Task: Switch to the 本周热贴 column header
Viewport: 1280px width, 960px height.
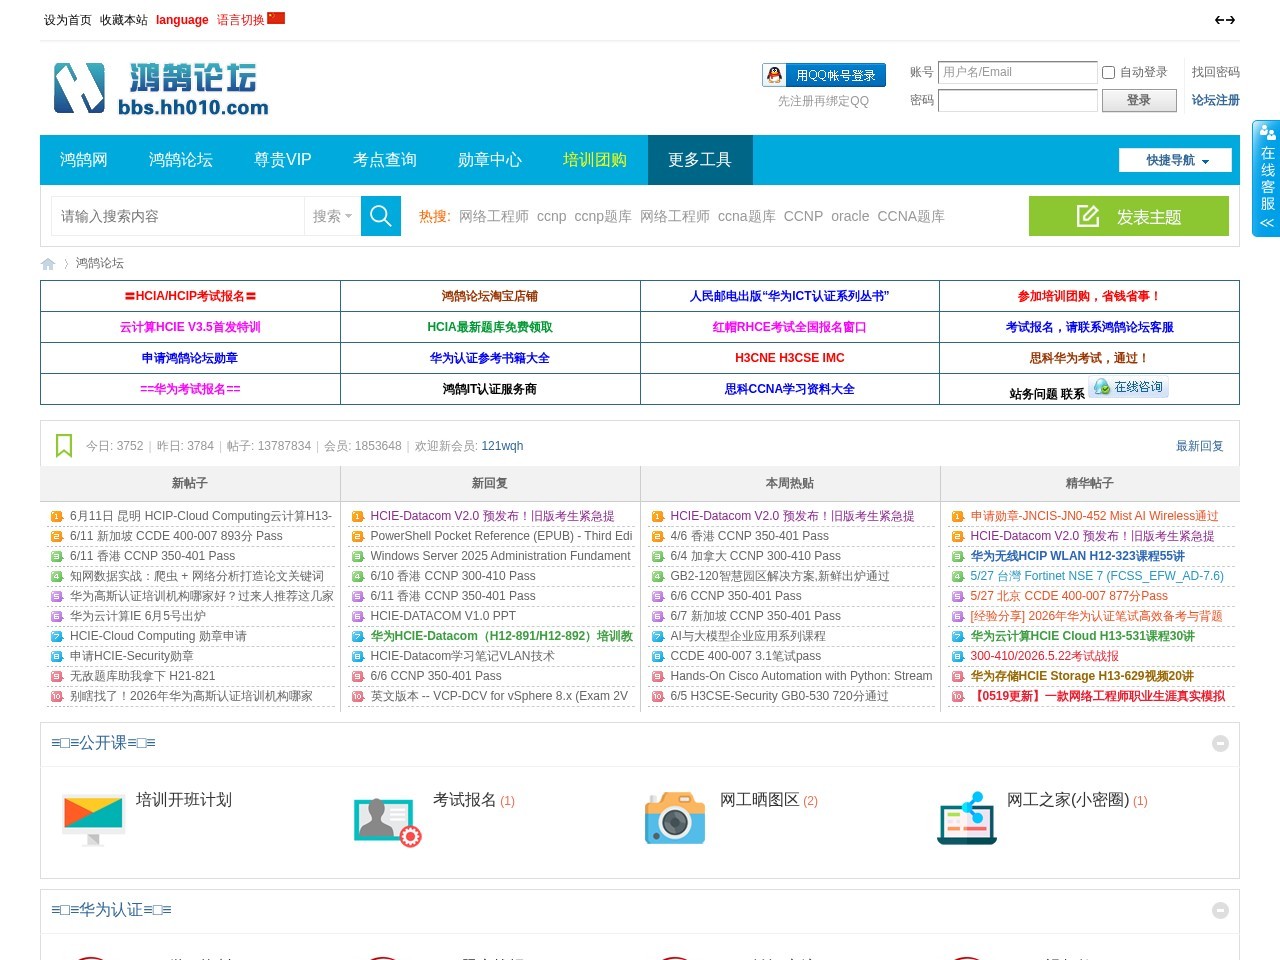Action: click(x=790, y=483)
